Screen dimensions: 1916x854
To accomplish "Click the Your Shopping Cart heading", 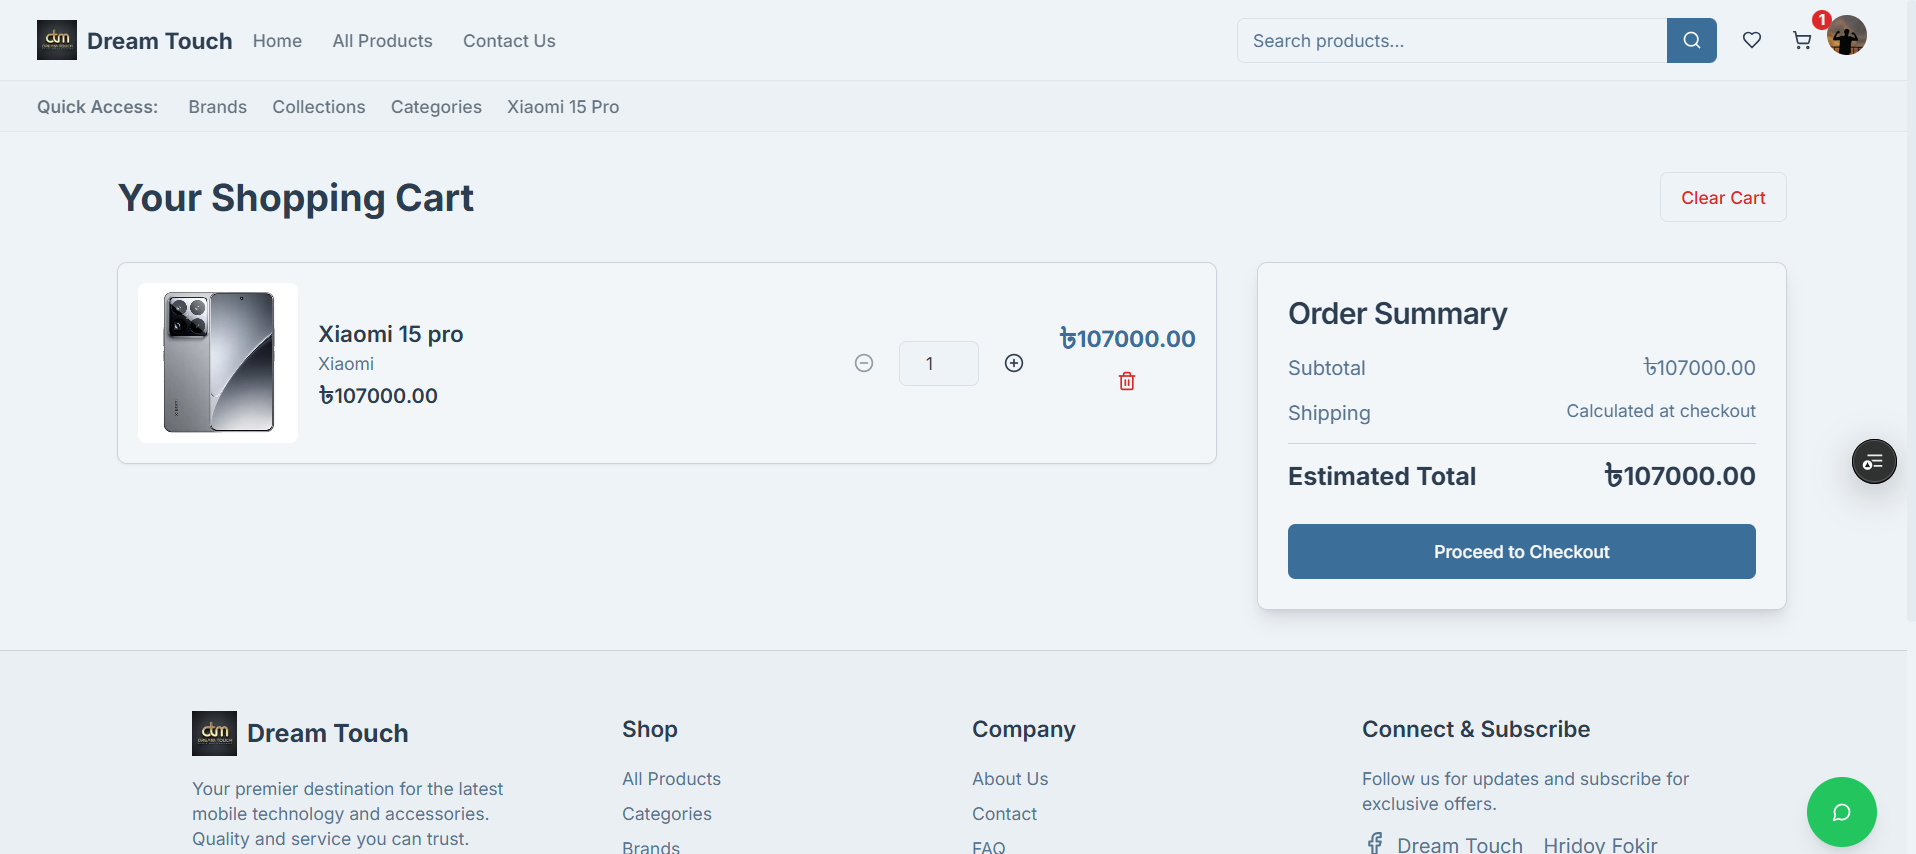I will [x=296, y=198].
